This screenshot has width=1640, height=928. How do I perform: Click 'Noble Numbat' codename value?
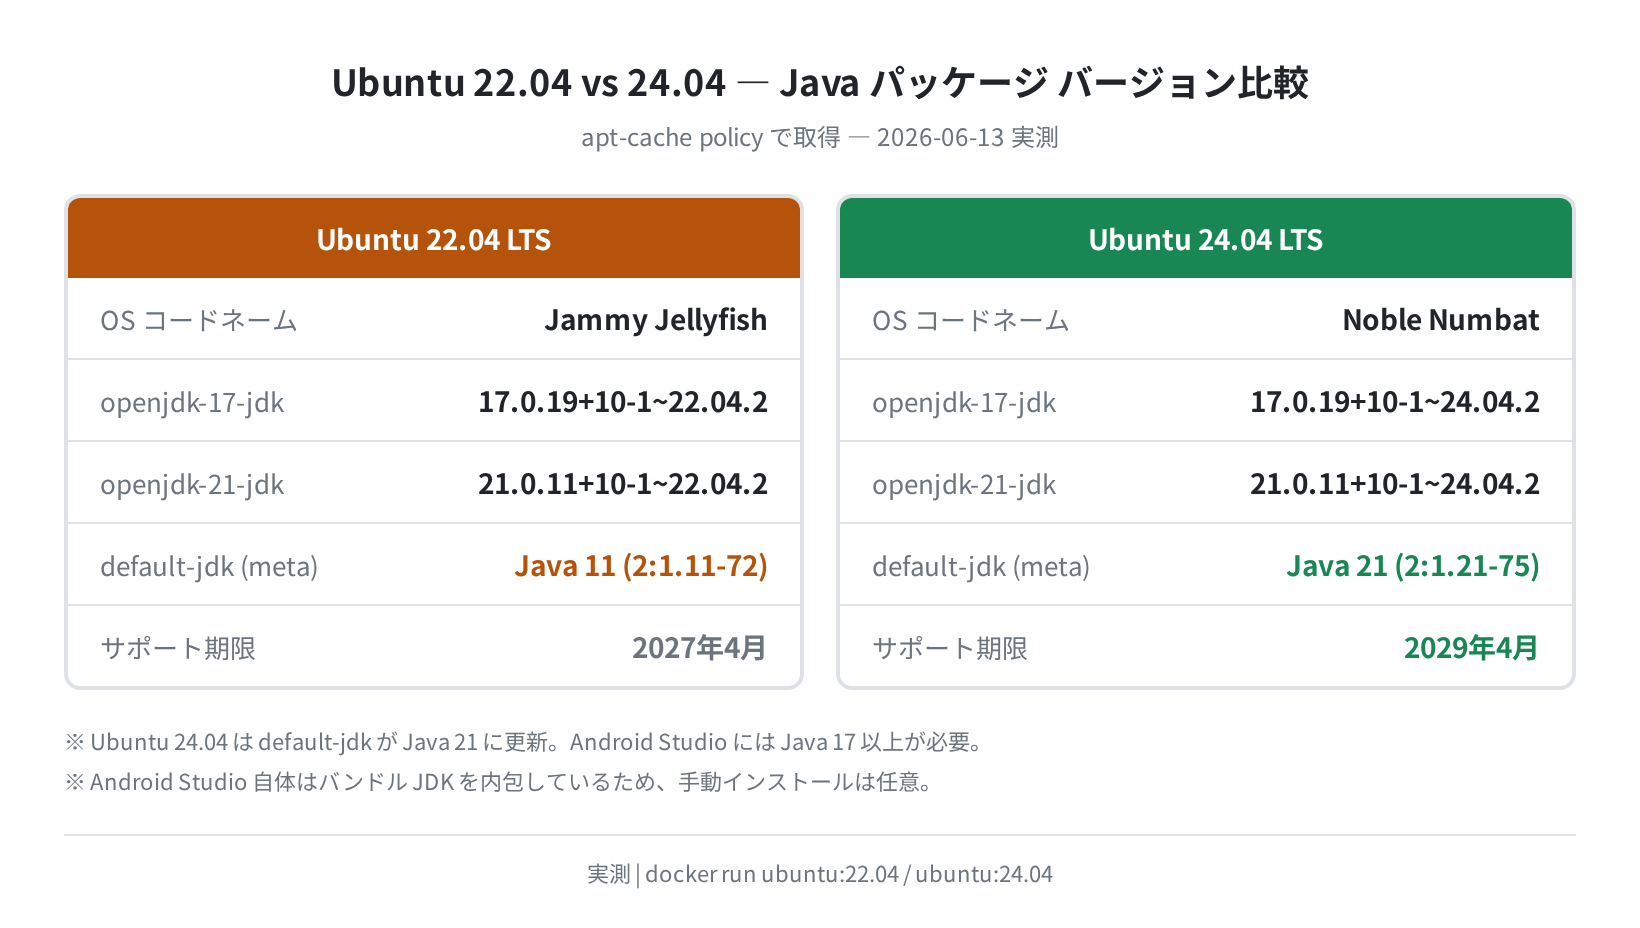pyautogui.click(x=1441, y=320)
